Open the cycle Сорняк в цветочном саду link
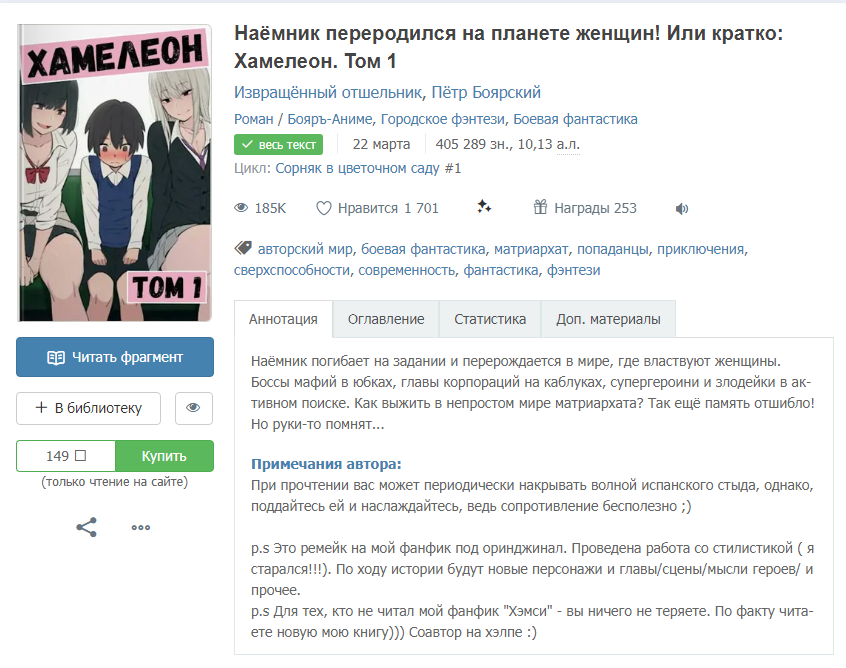 point(358,168)
